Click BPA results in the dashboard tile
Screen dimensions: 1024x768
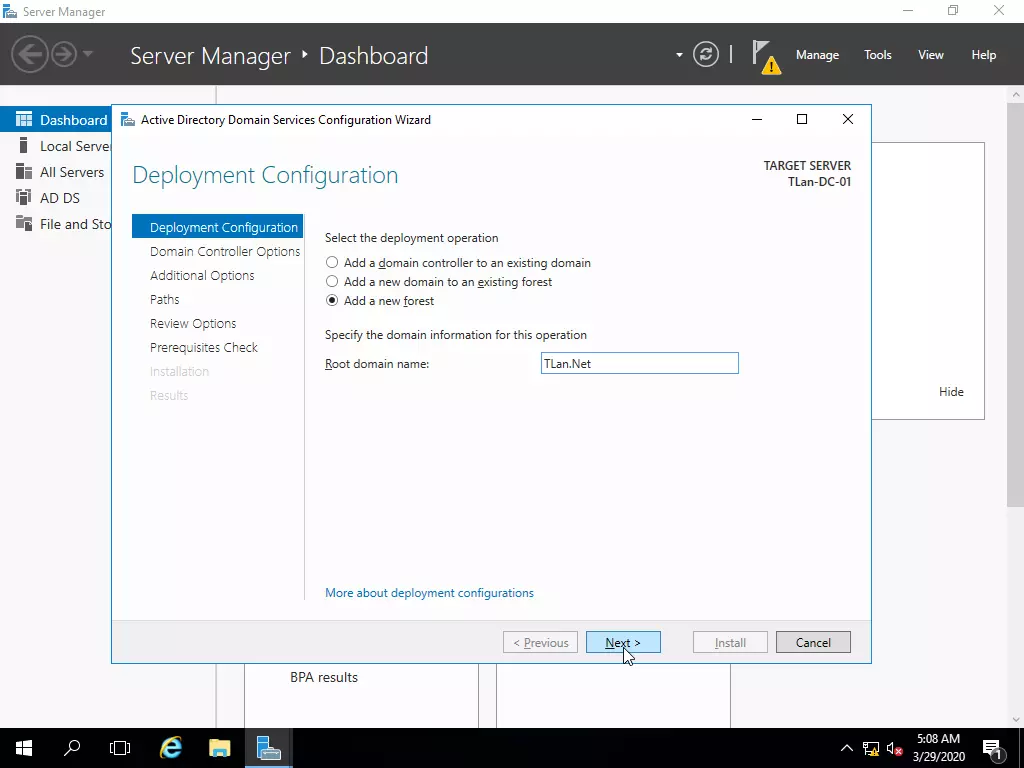[324, 677]
